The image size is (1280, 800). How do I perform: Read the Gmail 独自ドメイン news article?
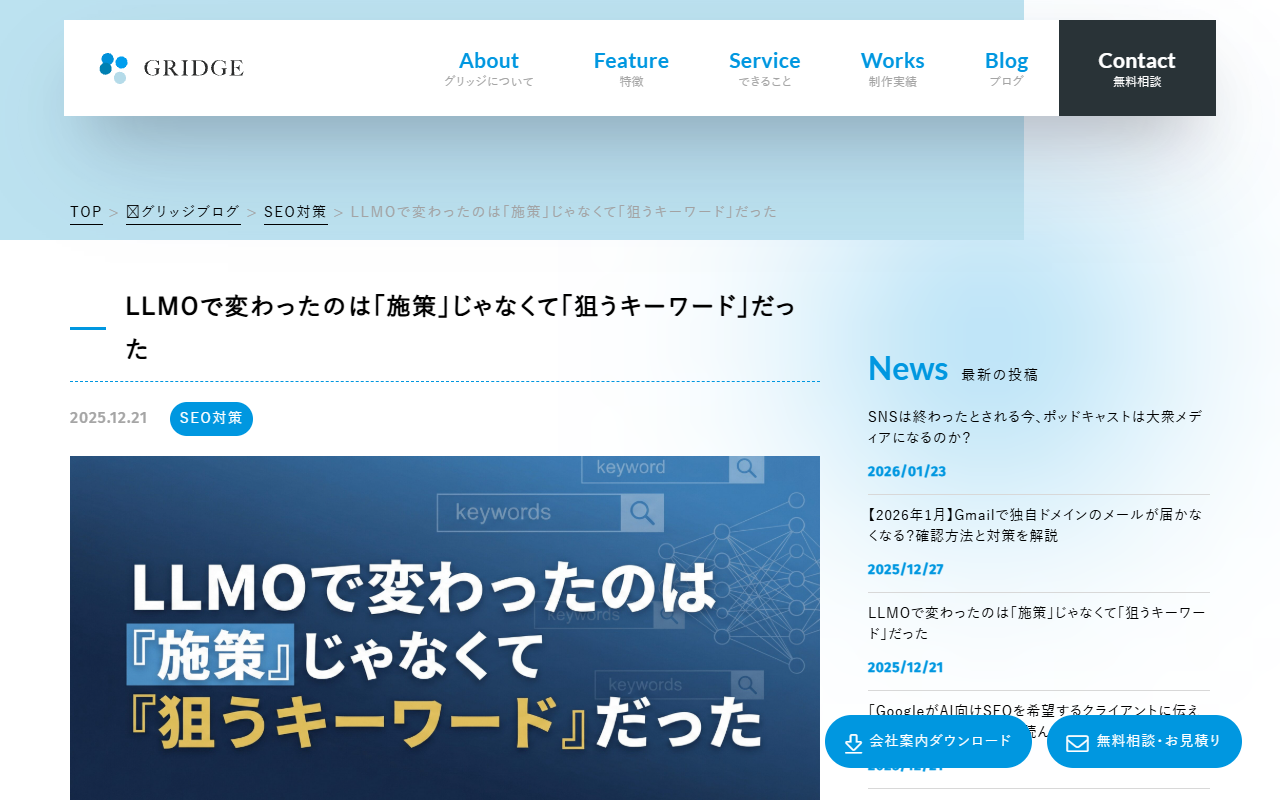(1034, 525)
